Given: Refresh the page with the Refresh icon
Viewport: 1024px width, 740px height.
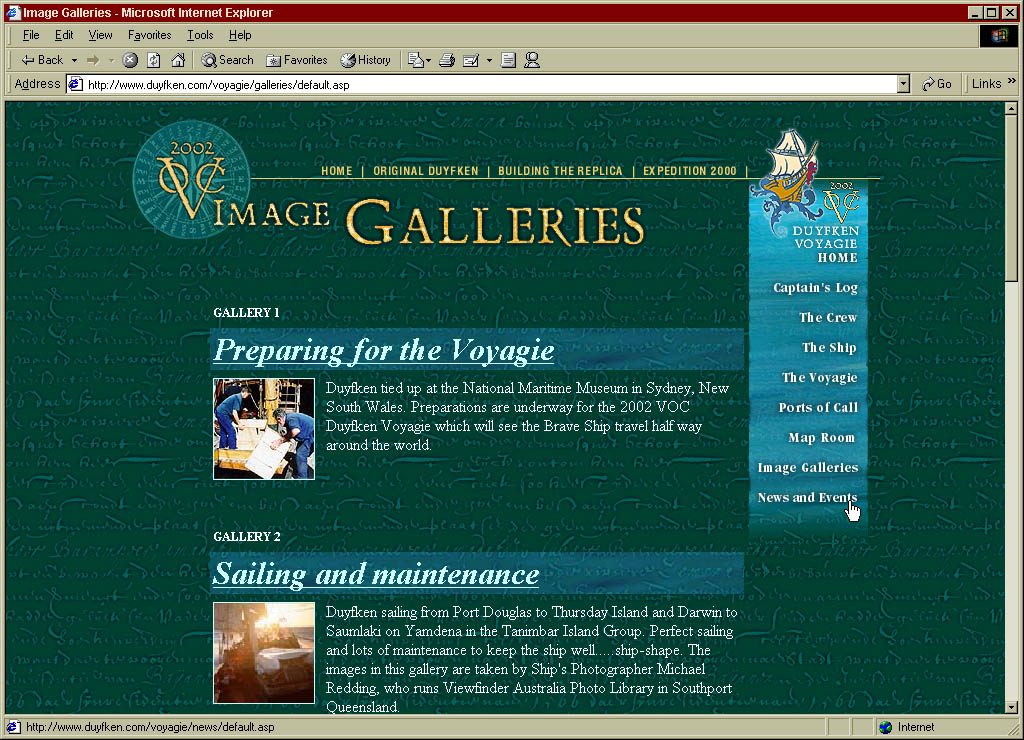Looking at the screenshot, I should pos(153,60).
